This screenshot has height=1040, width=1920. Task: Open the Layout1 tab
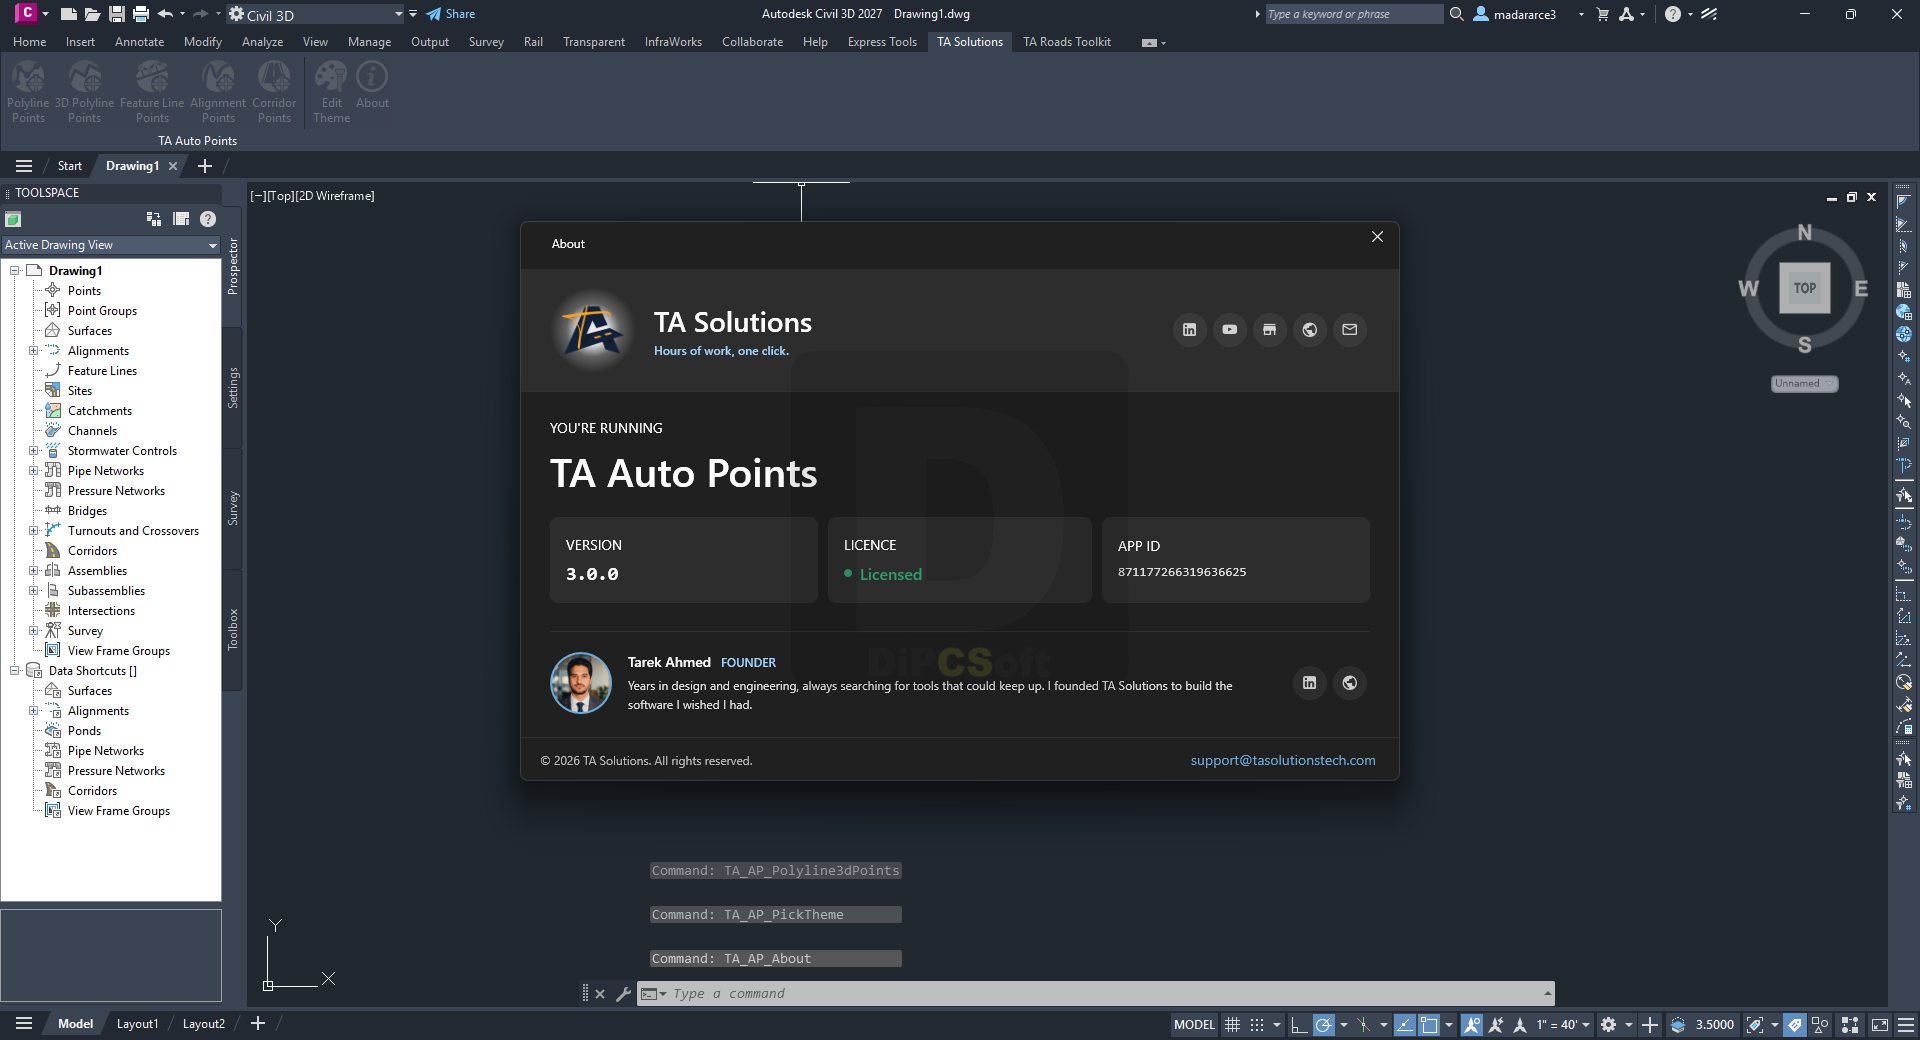click(x=137, y=1024)
